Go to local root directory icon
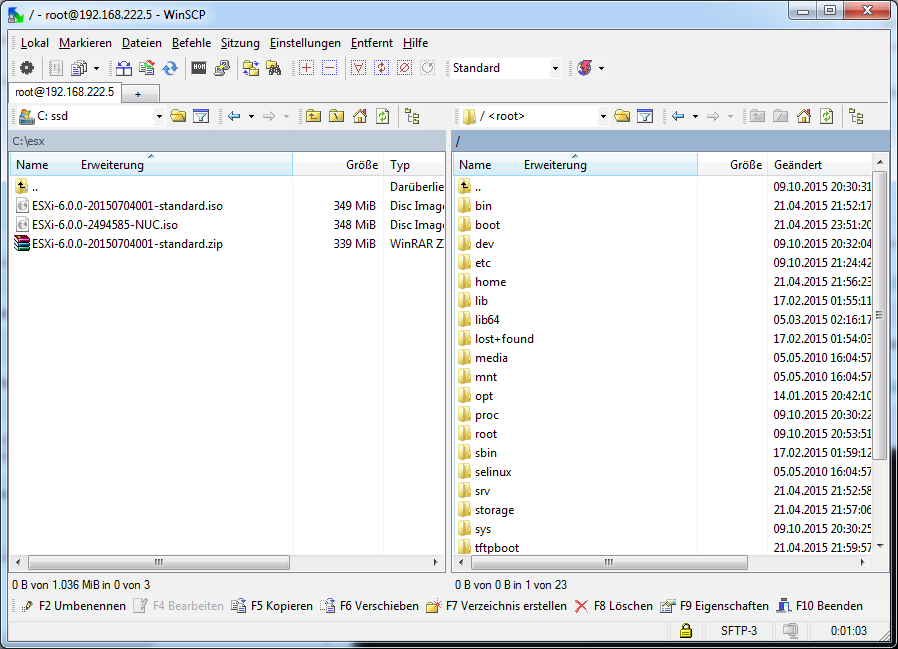Screen dimensions: 898x649 point(337,116)
